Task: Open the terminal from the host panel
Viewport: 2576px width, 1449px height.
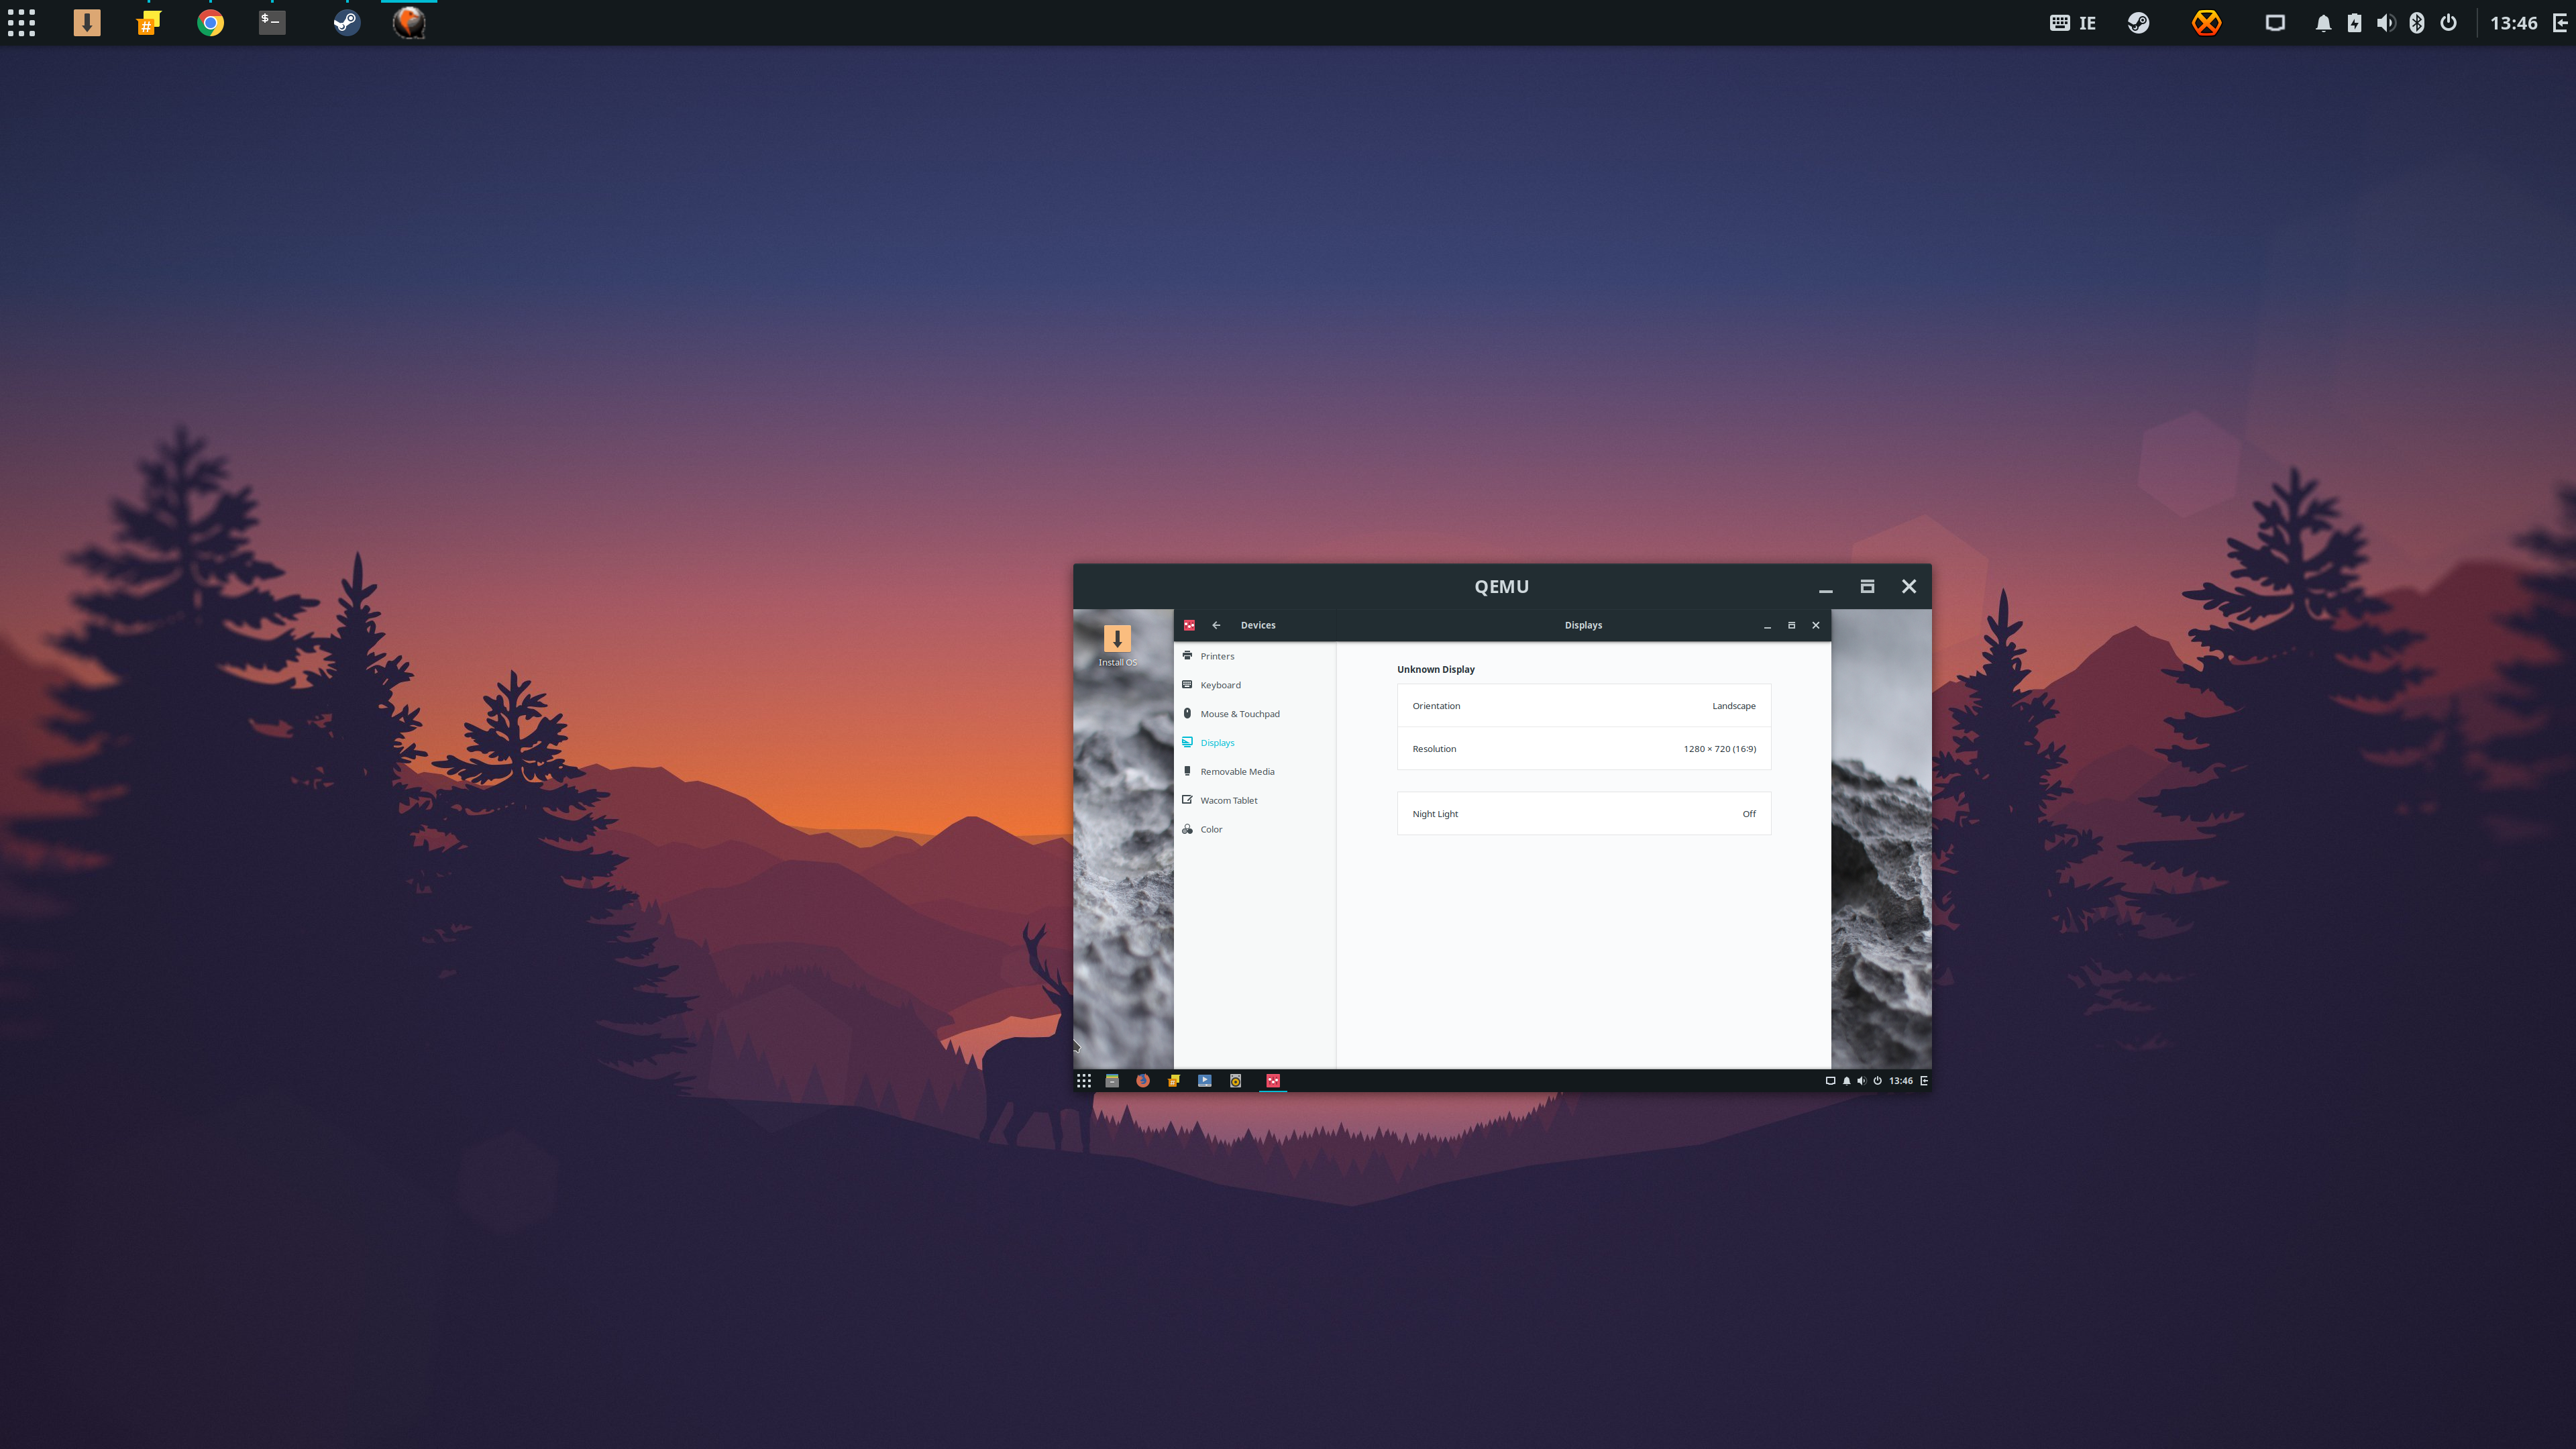Action: pyautogui.click(x=272, y=23)
